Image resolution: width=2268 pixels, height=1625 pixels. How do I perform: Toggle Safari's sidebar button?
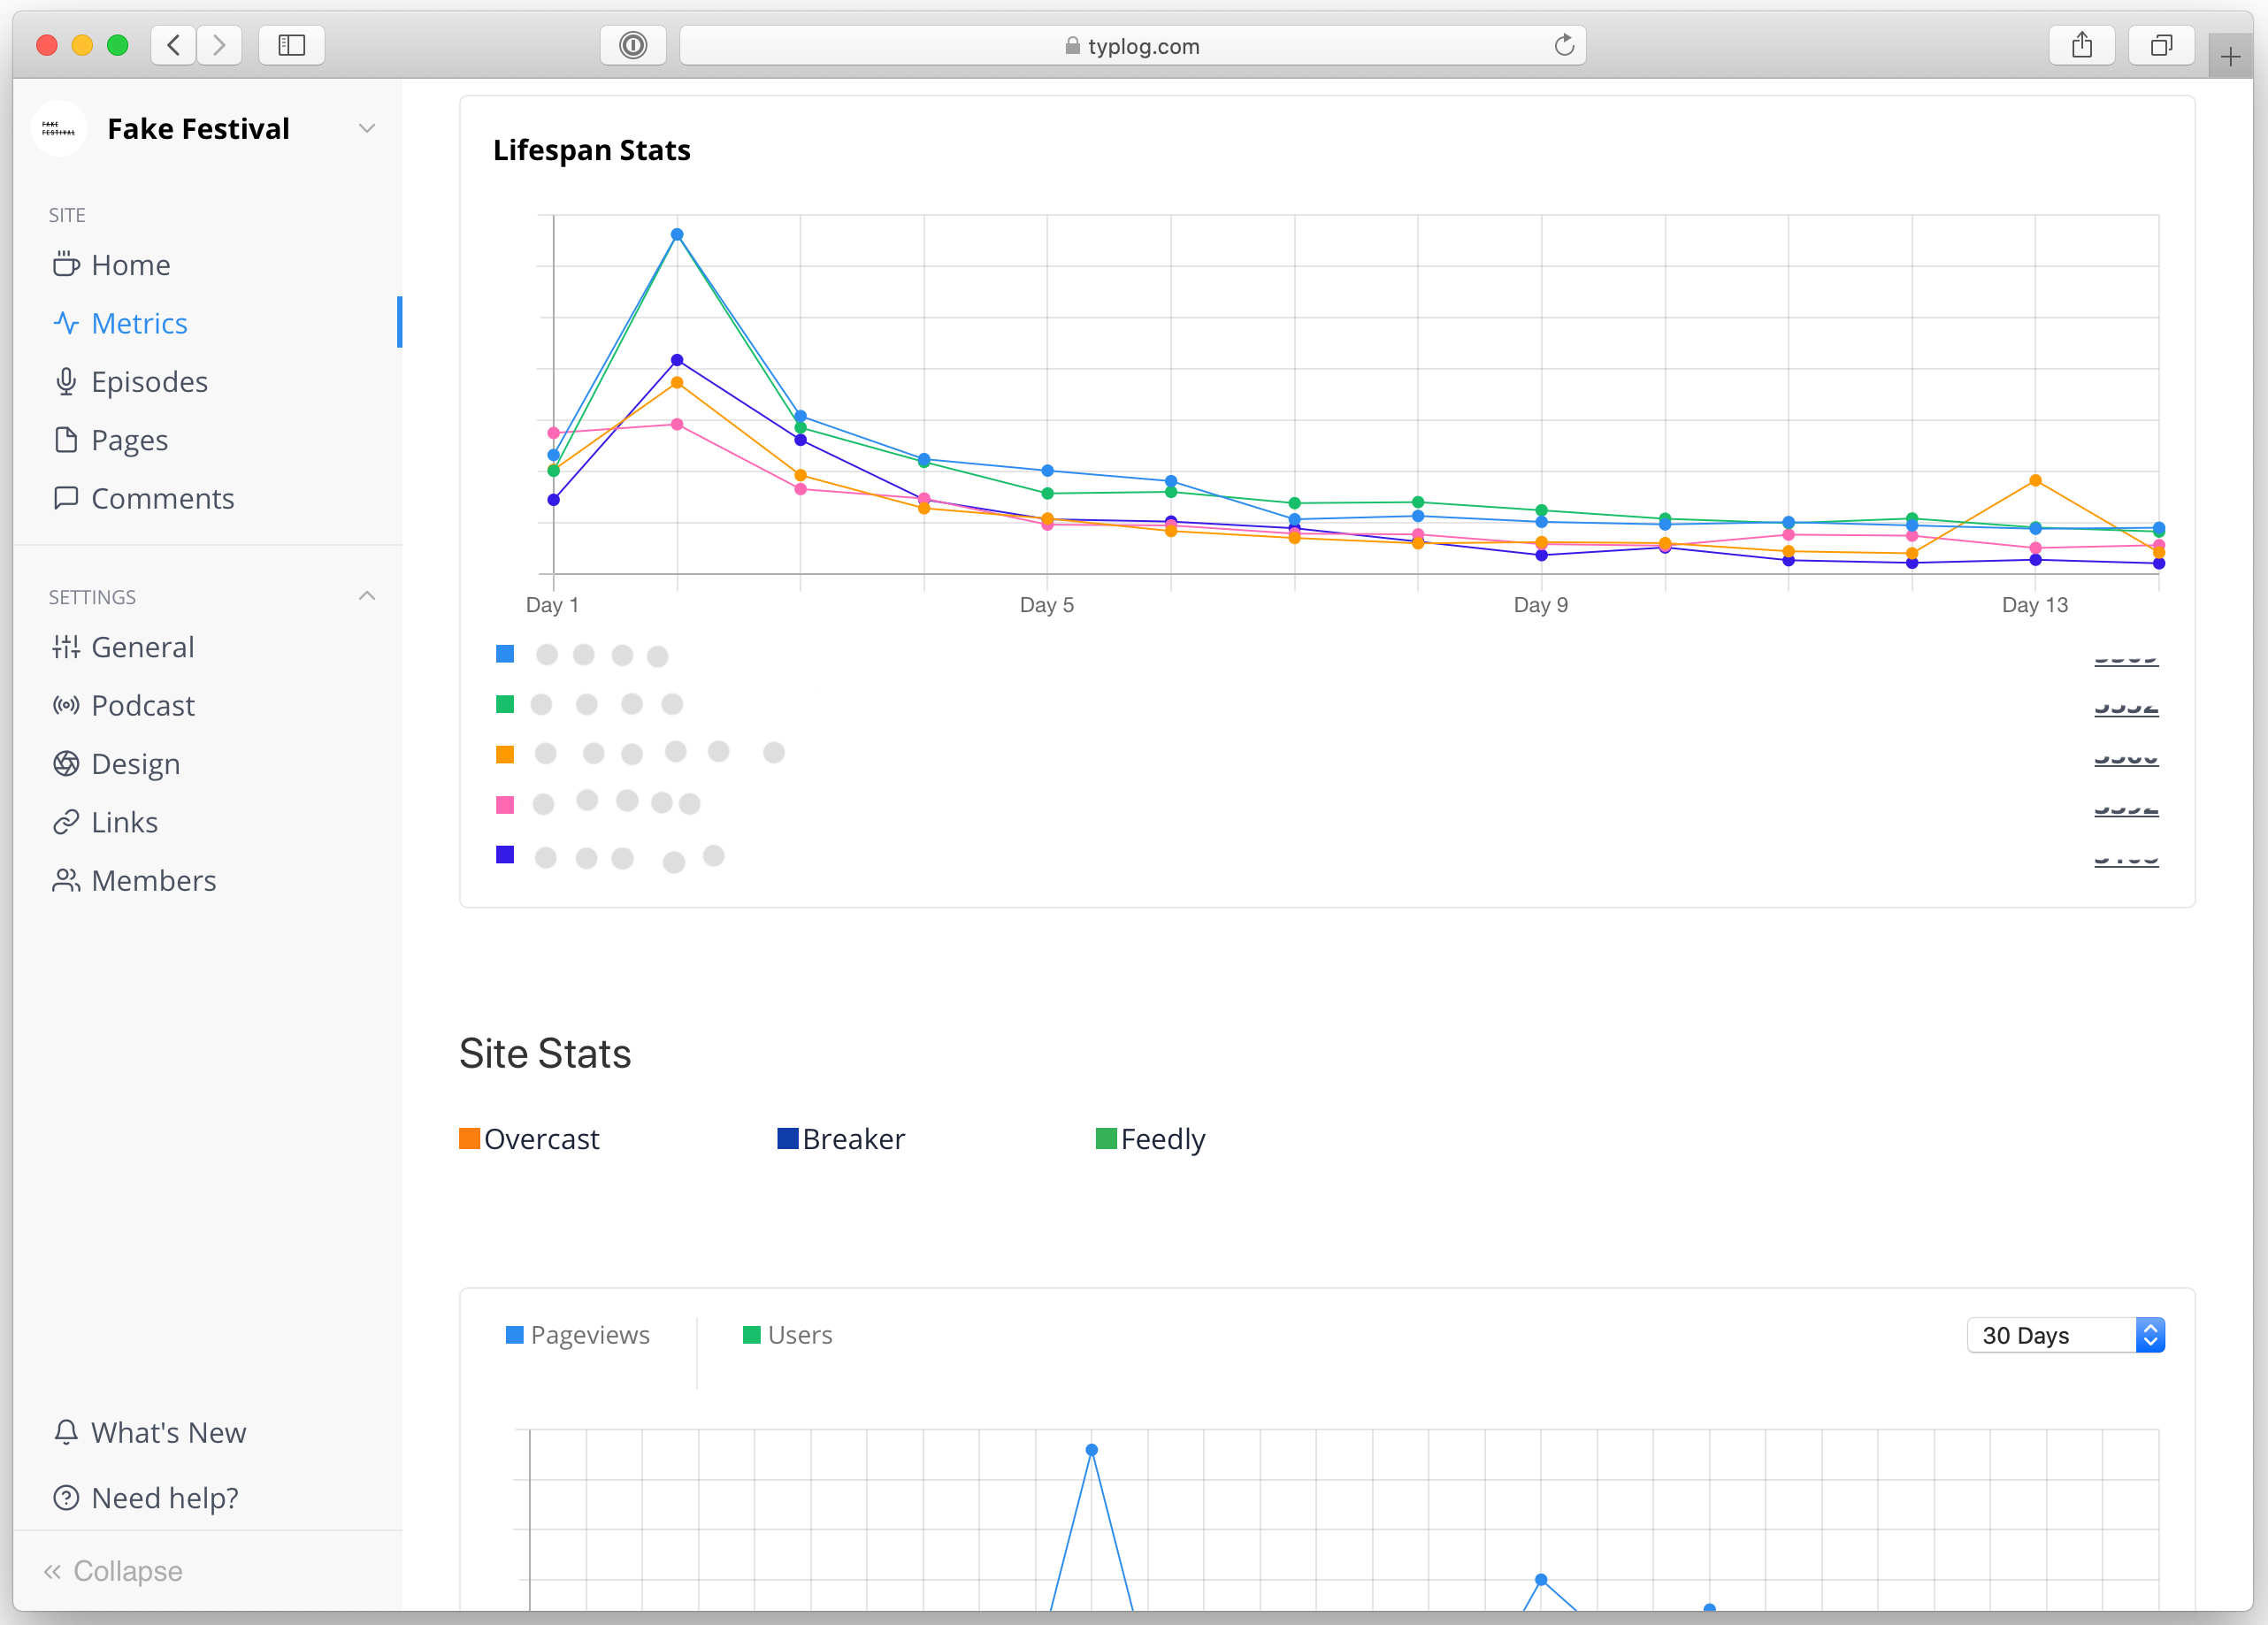pos(291,45)
